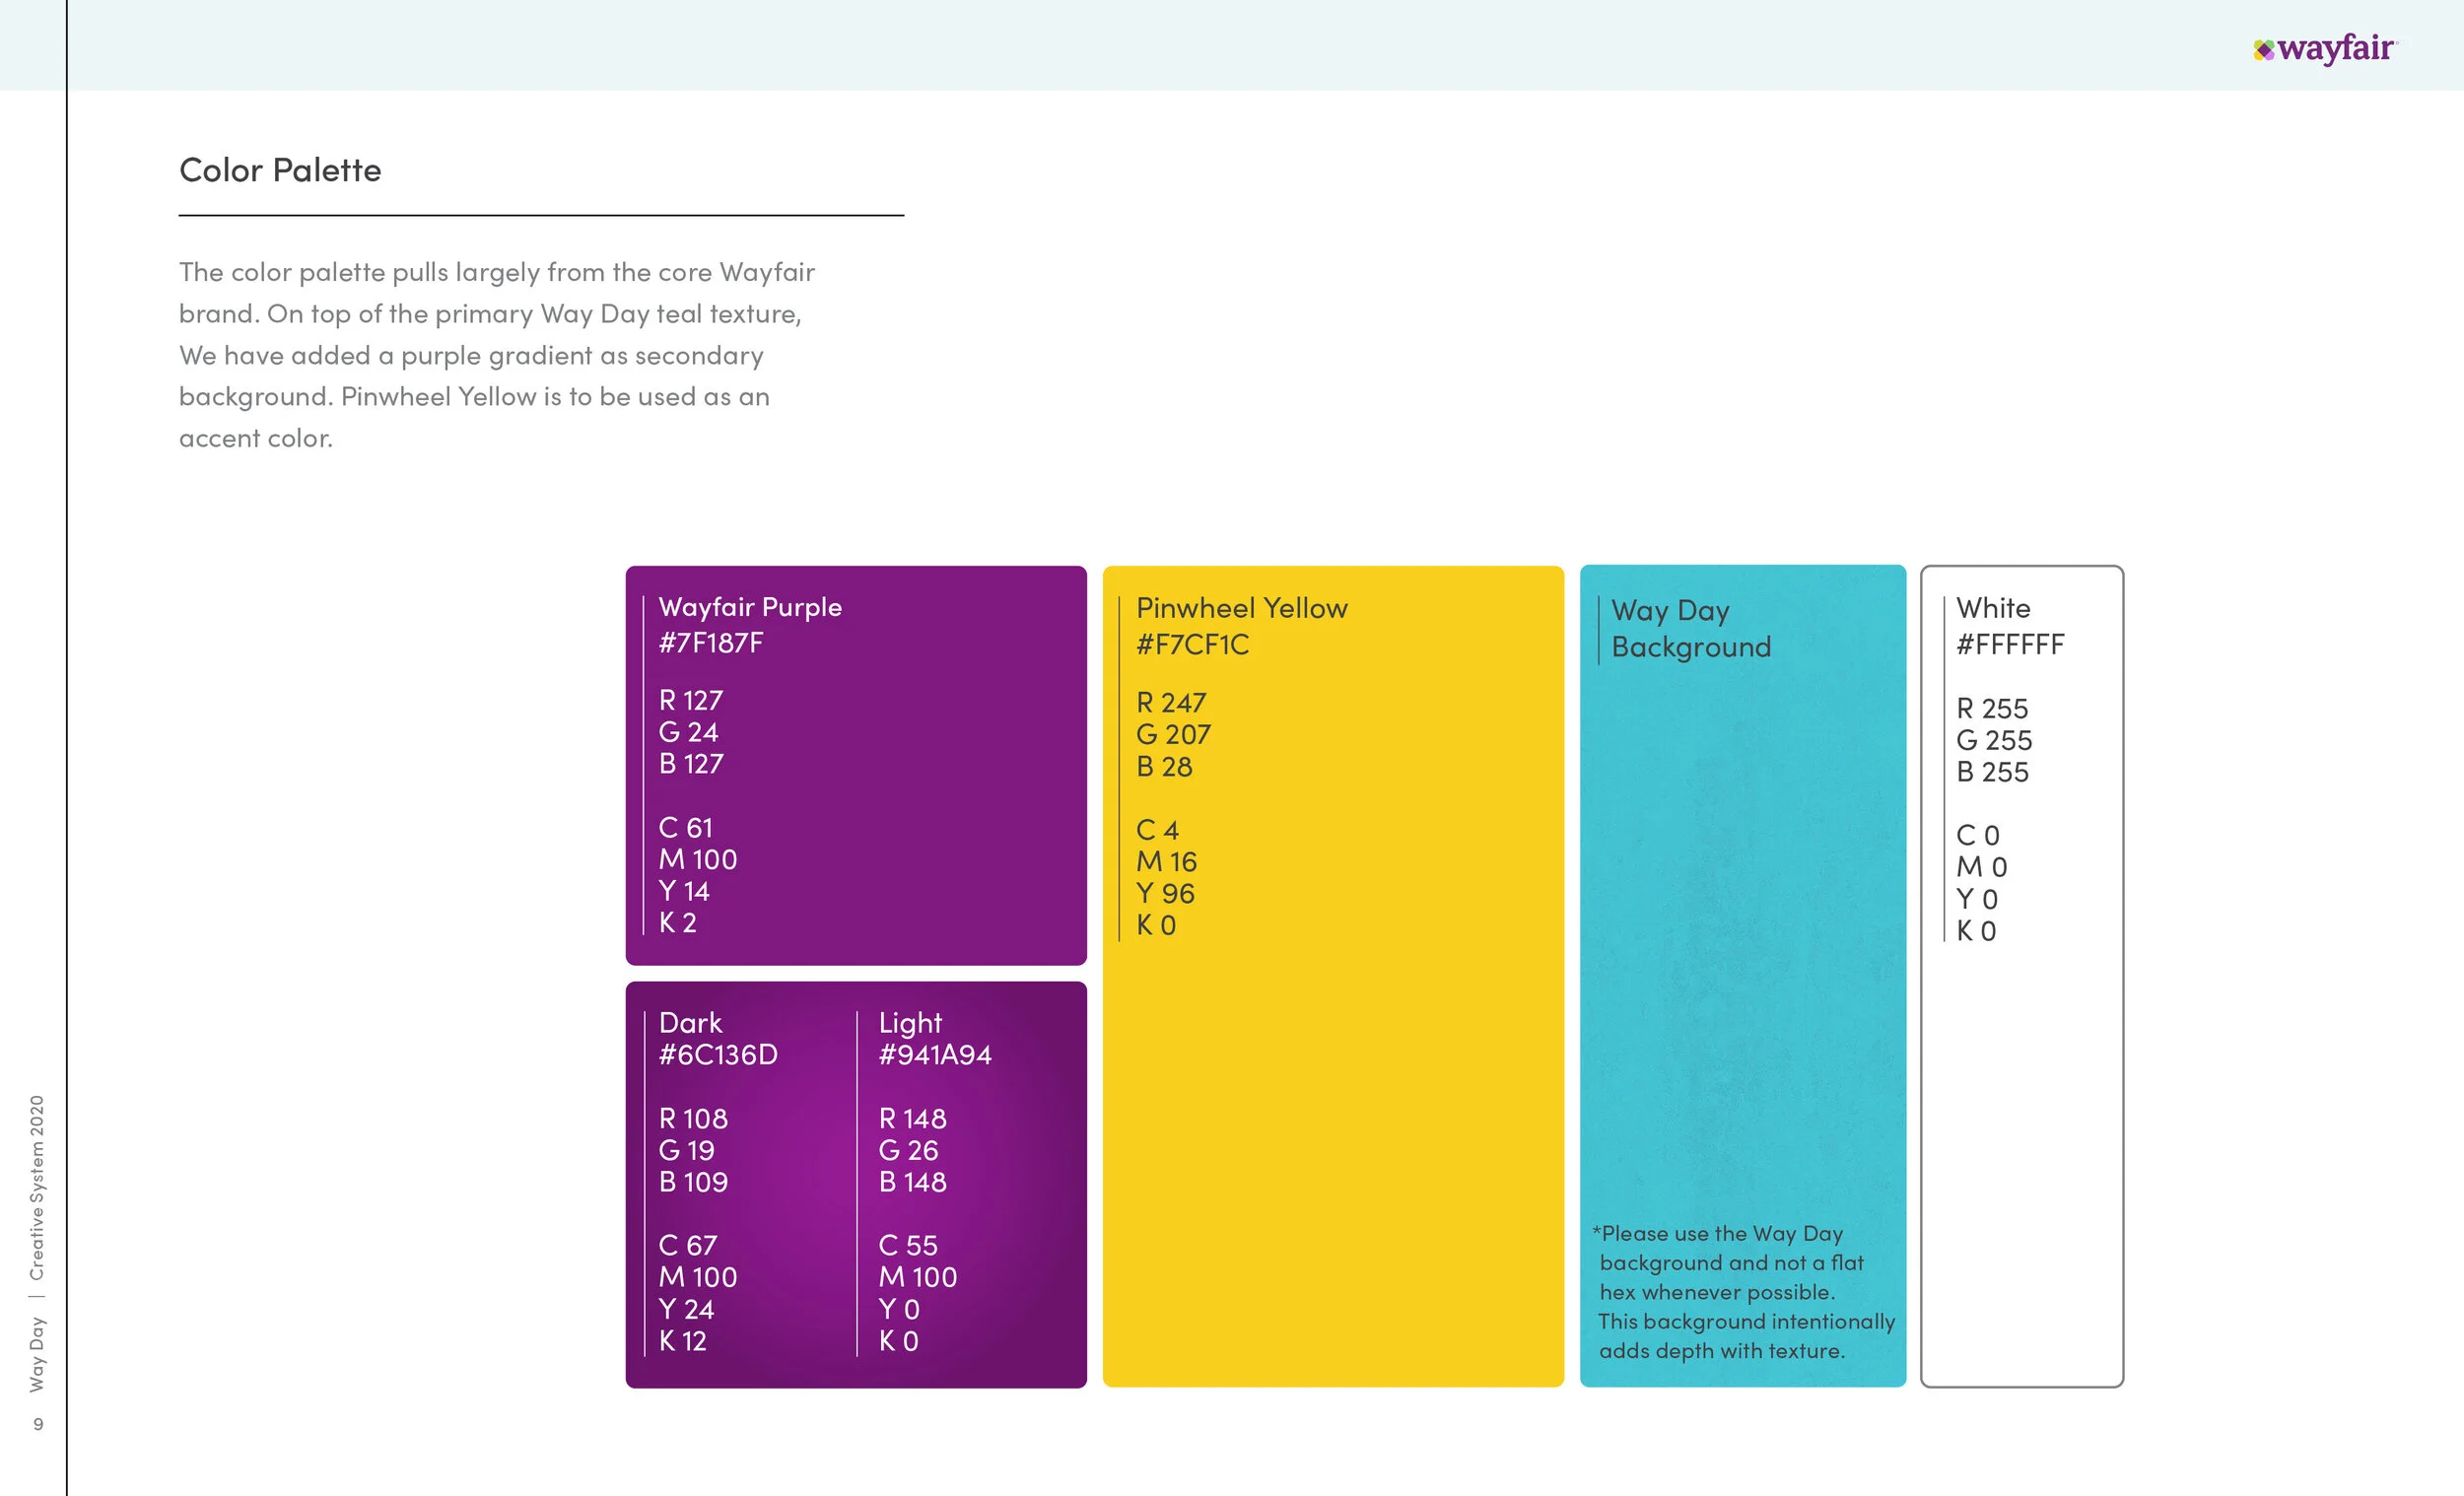Click the page number 9
The width and height of the screenshot is (2464, 1496).
coord(37,1424)
